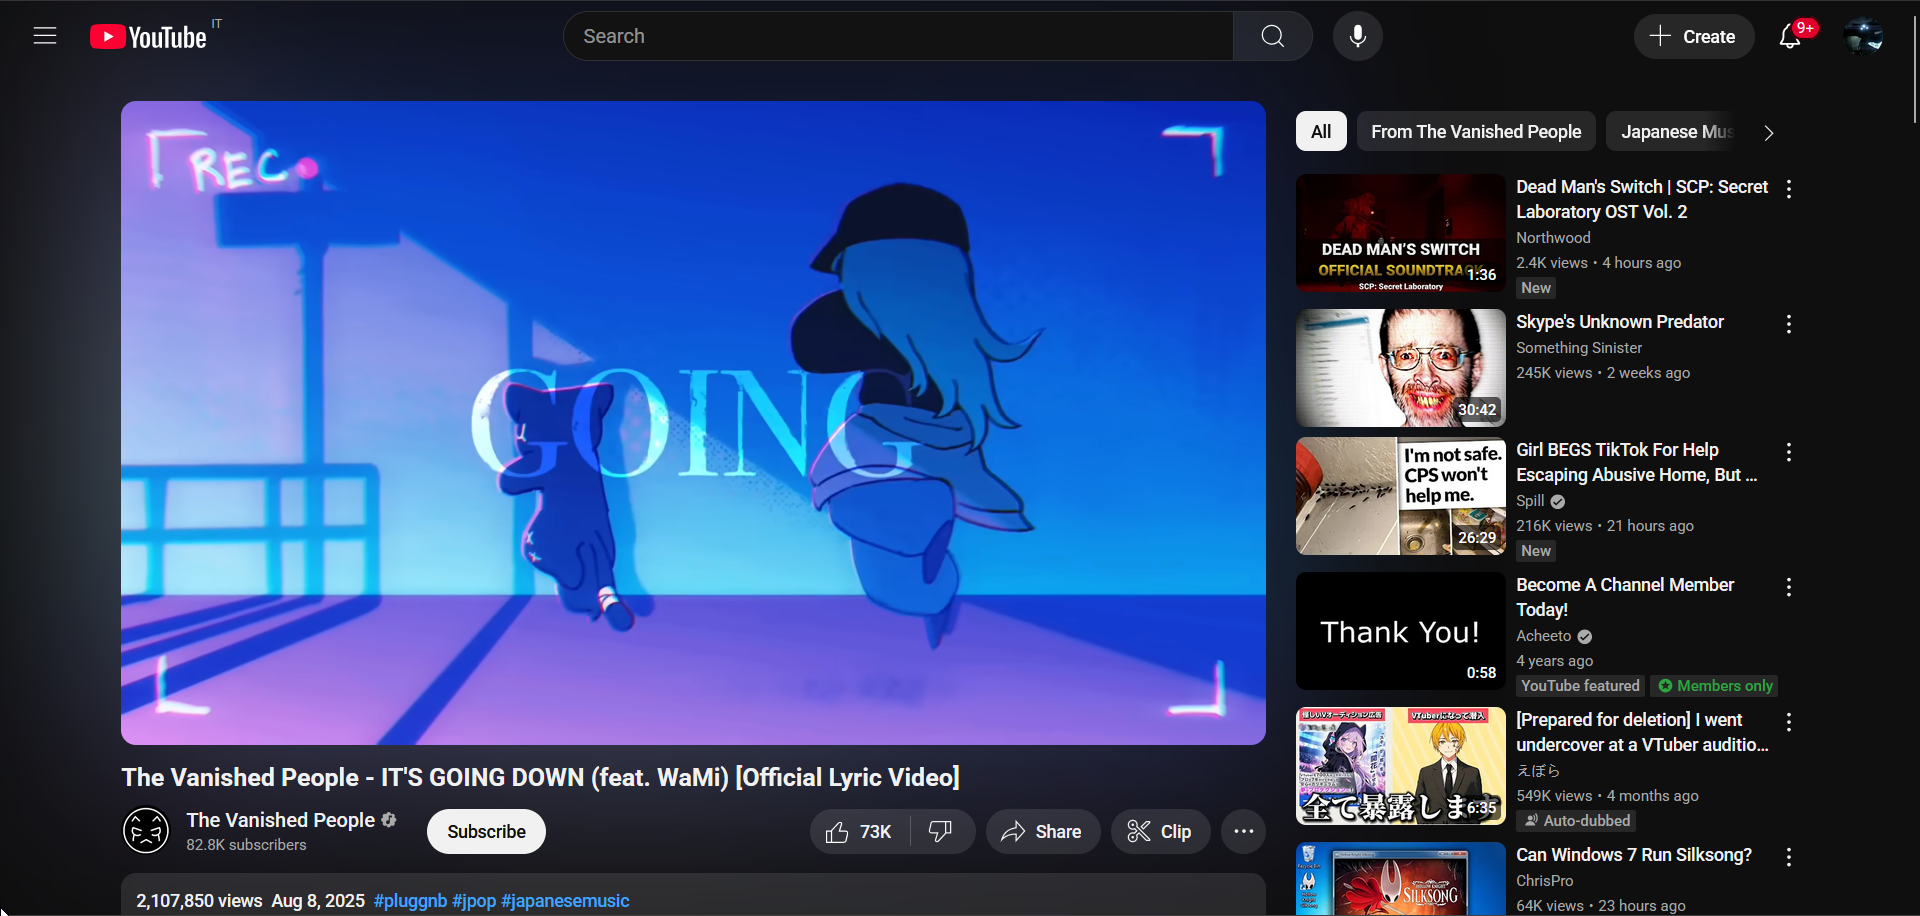Open title Girl BEGS TikTok For Help

pyautogui.click(x=1636, y=462)
